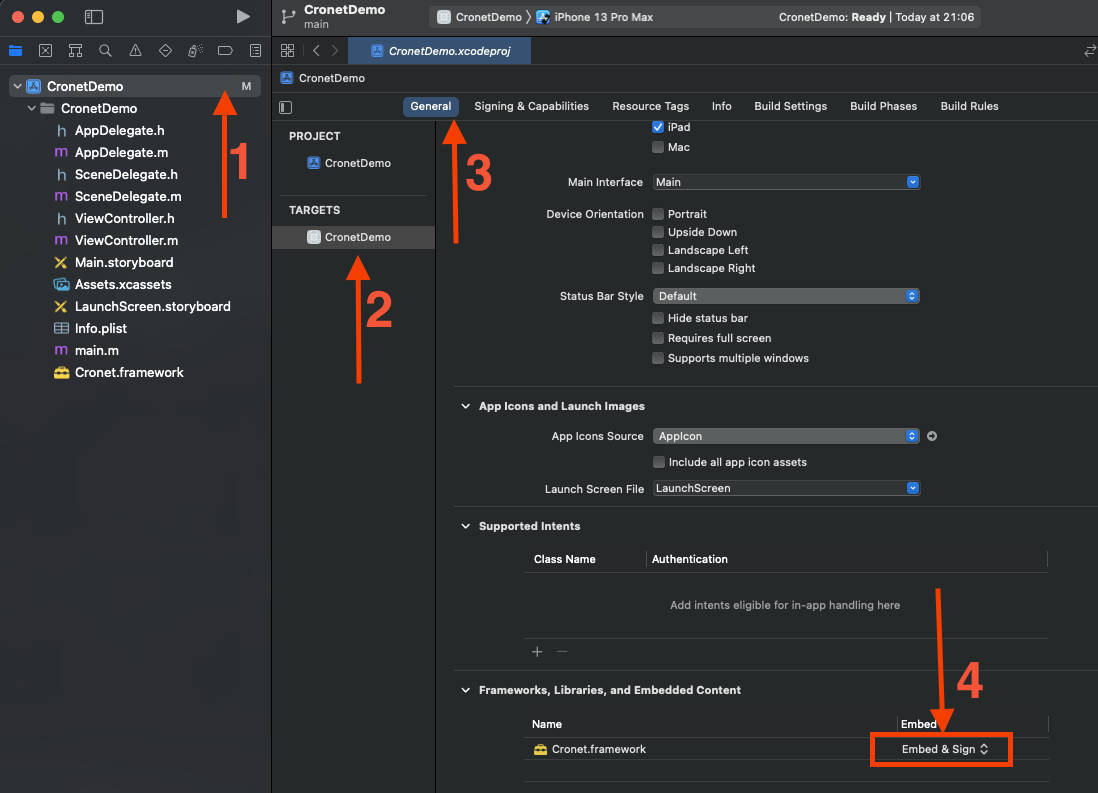
Task: Toggle the navigator sidebar in title bar
Action: pyautogui.click(x=94, y=17)
